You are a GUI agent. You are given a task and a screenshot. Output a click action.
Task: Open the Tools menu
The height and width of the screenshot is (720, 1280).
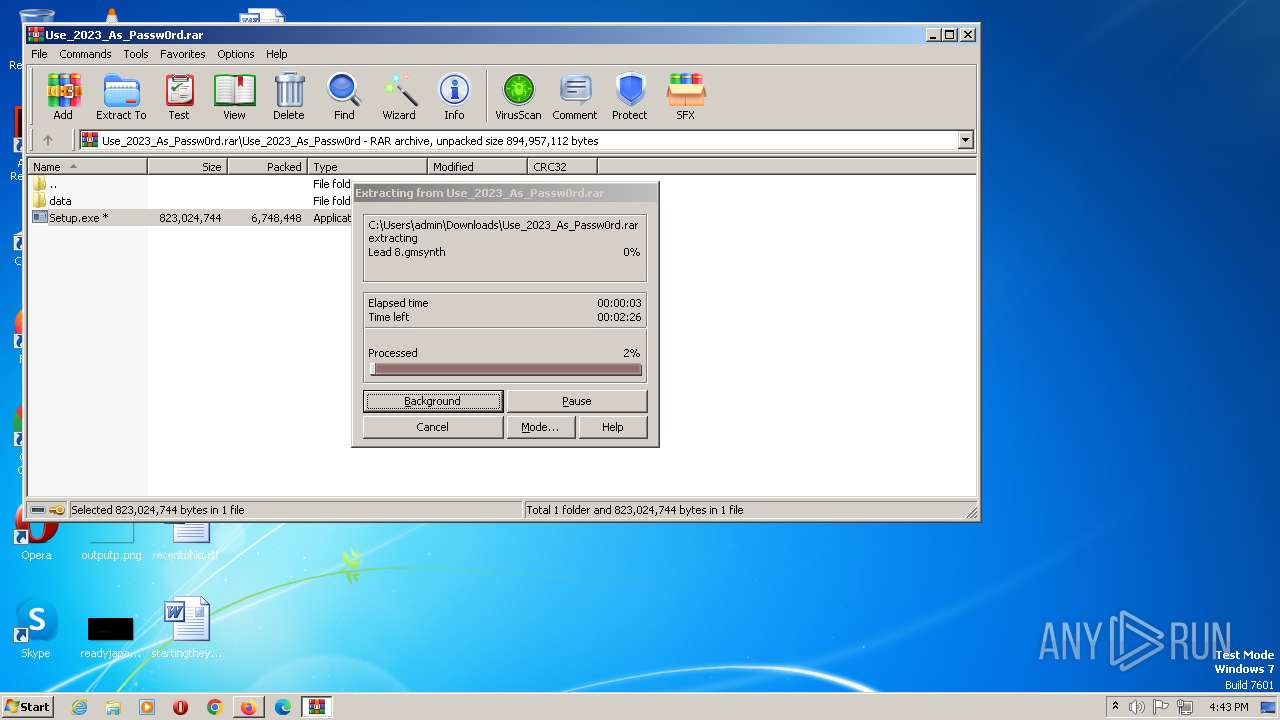click(136, 54)
